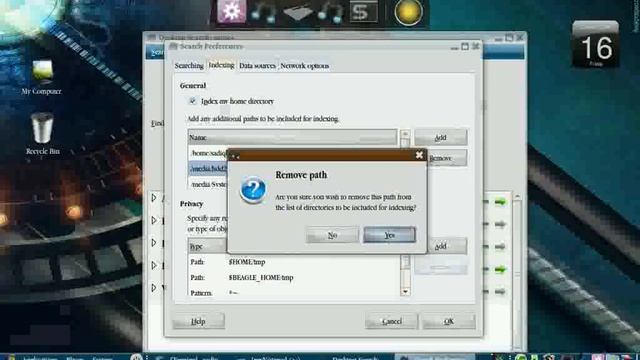Click the yellow orb icon in the top dock
This screenshot has width=640, height=360.
point(408,12)
